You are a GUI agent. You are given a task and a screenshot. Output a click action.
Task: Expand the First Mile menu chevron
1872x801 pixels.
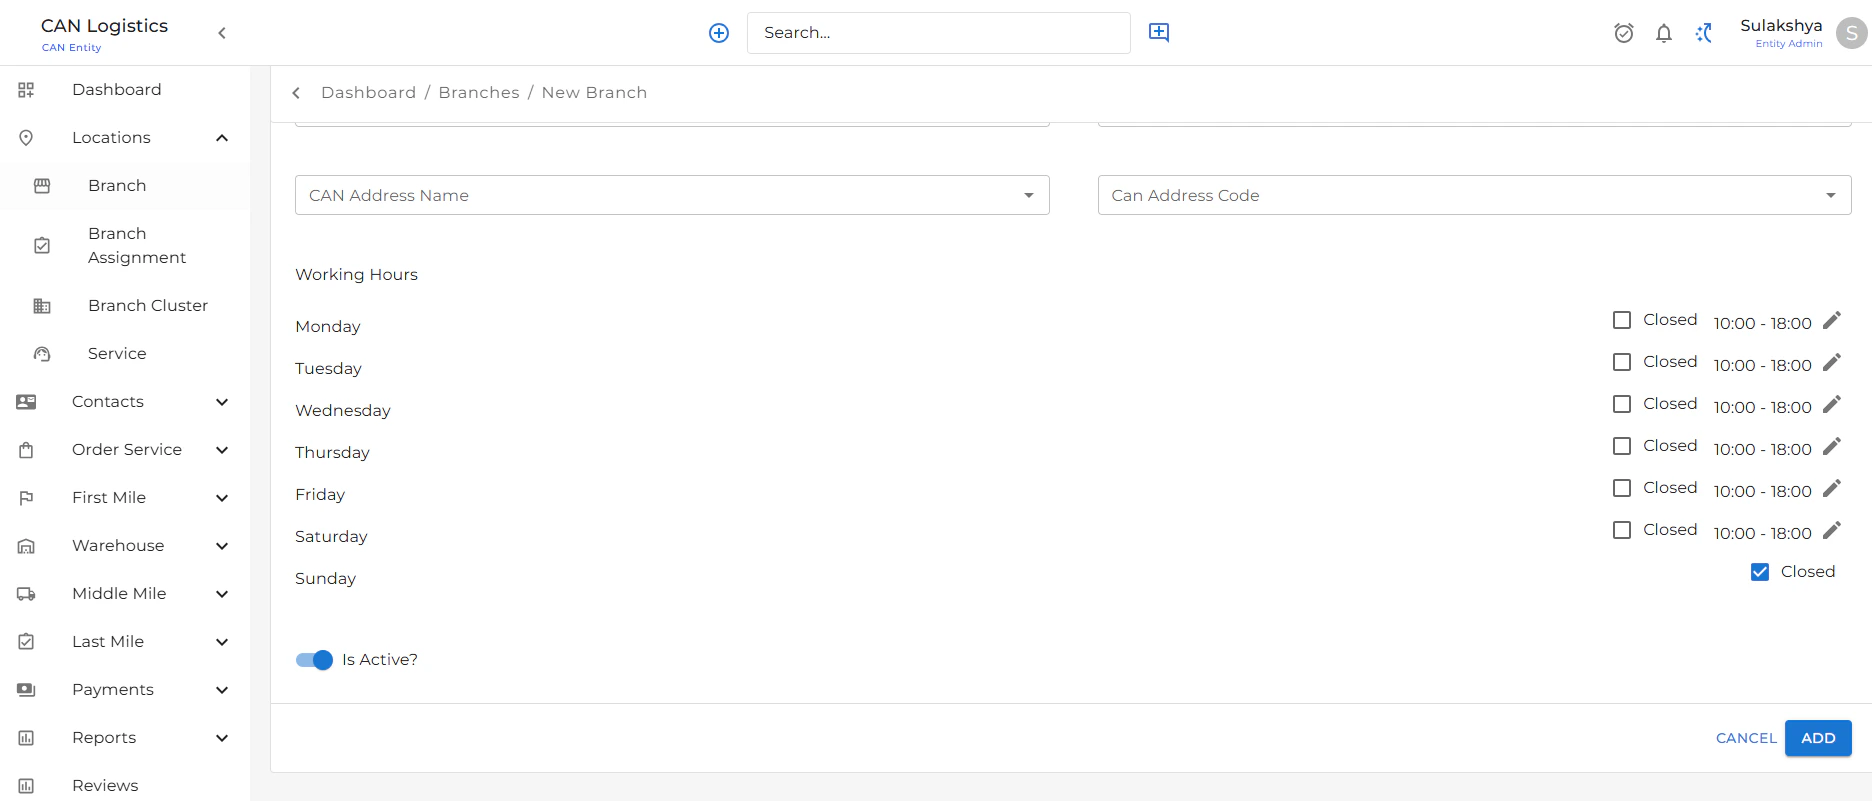tap(222, 498)
